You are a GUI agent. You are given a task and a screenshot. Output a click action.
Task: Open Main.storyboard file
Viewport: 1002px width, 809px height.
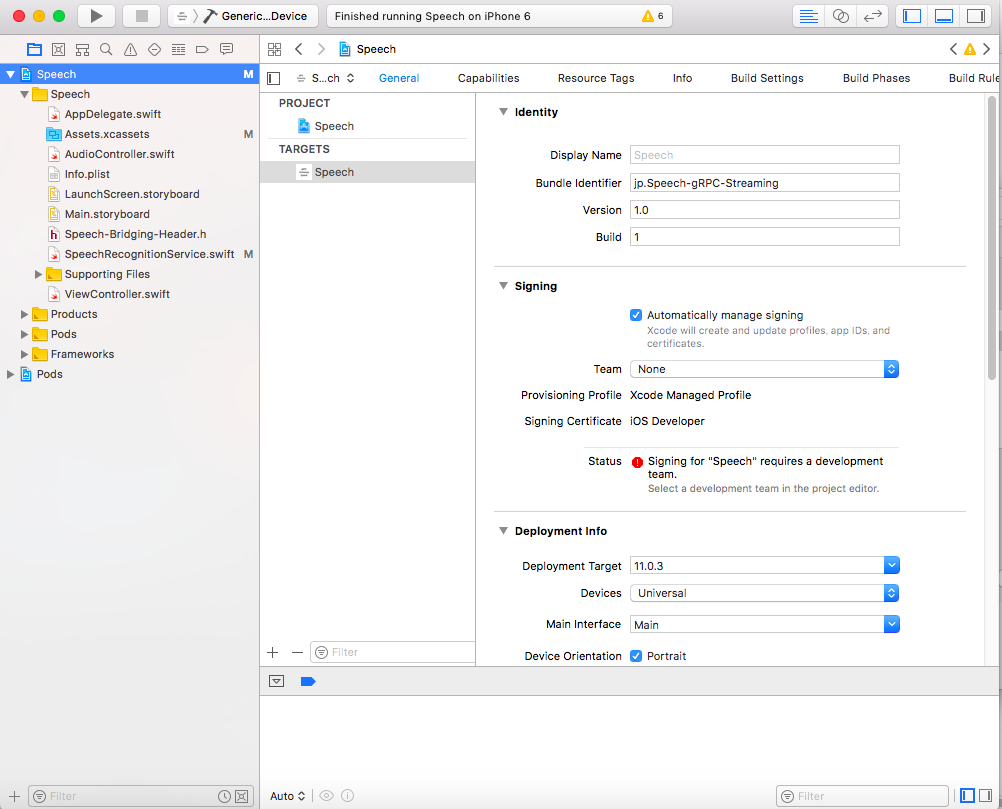pos(107,214)
